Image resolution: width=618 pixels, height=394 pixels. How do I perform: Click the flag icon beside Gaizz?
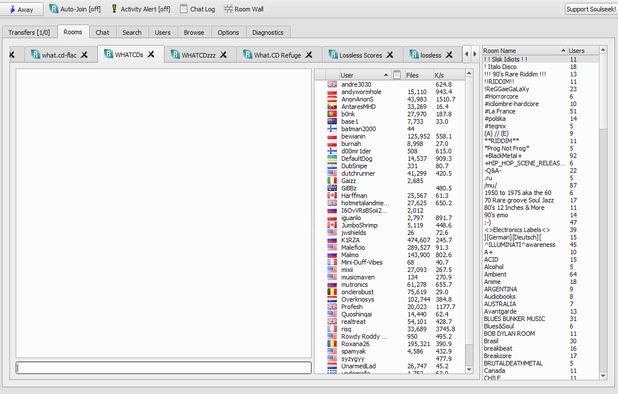332,181
